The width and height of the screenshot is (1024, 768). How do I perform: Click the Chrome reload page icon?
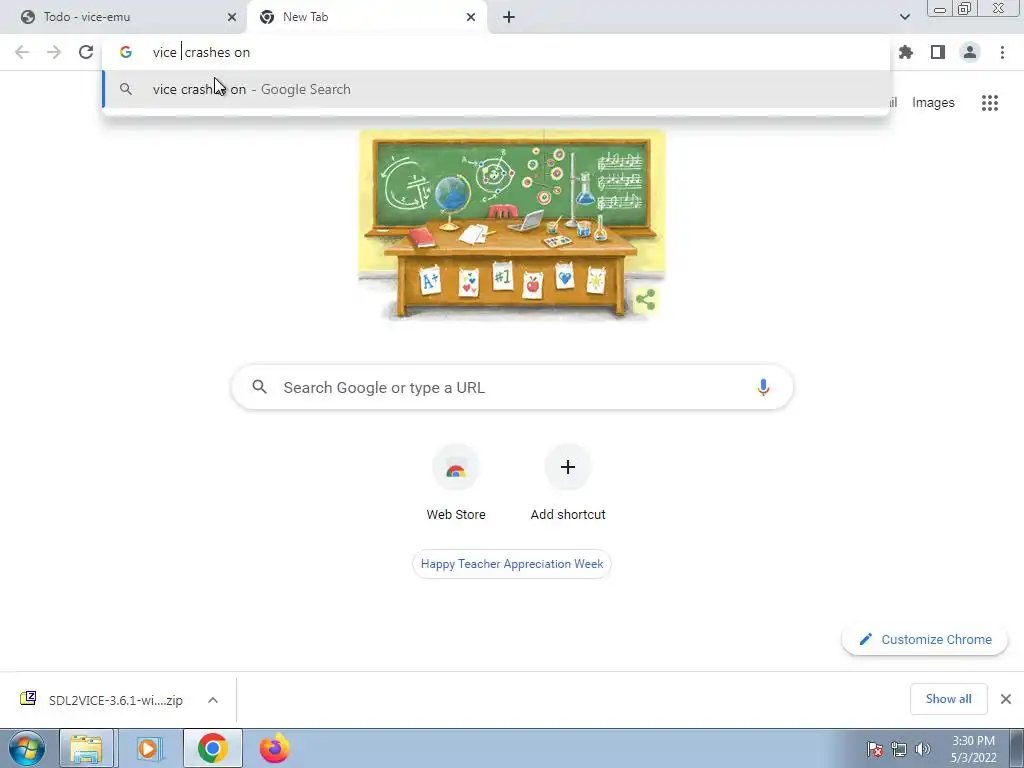pos(86,52)
